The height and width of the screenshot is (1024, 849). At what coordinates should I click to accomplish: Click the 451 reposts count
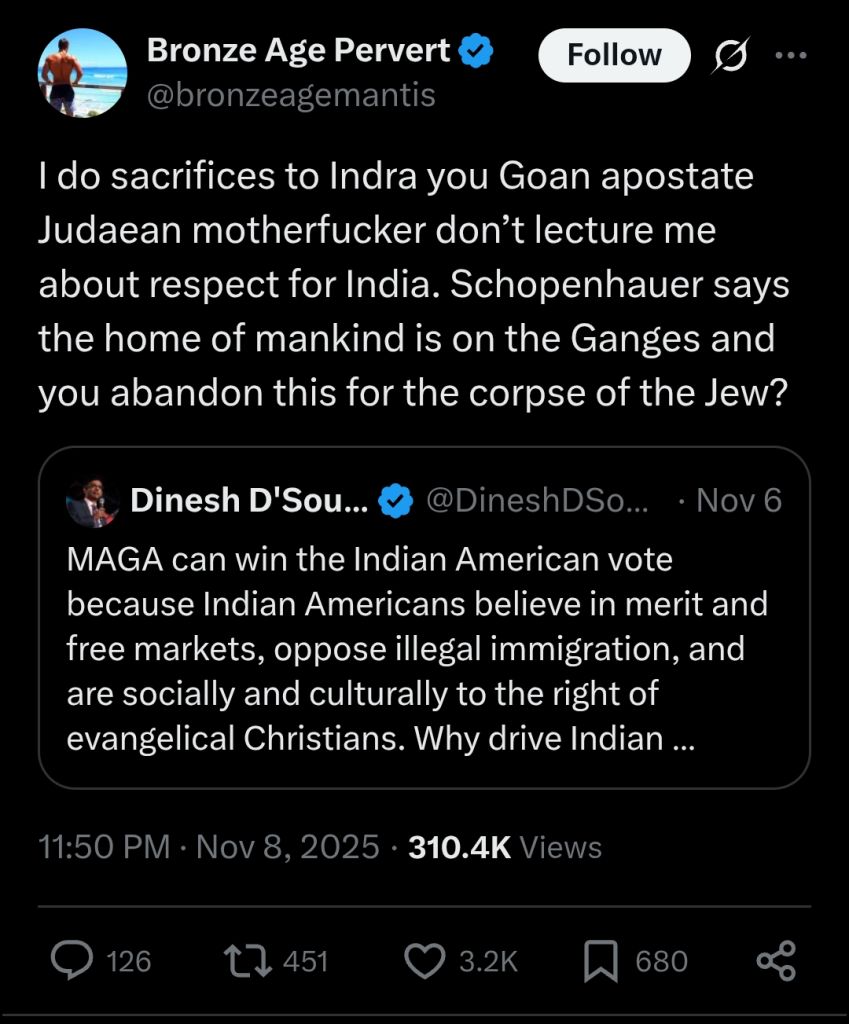[305, 961]
